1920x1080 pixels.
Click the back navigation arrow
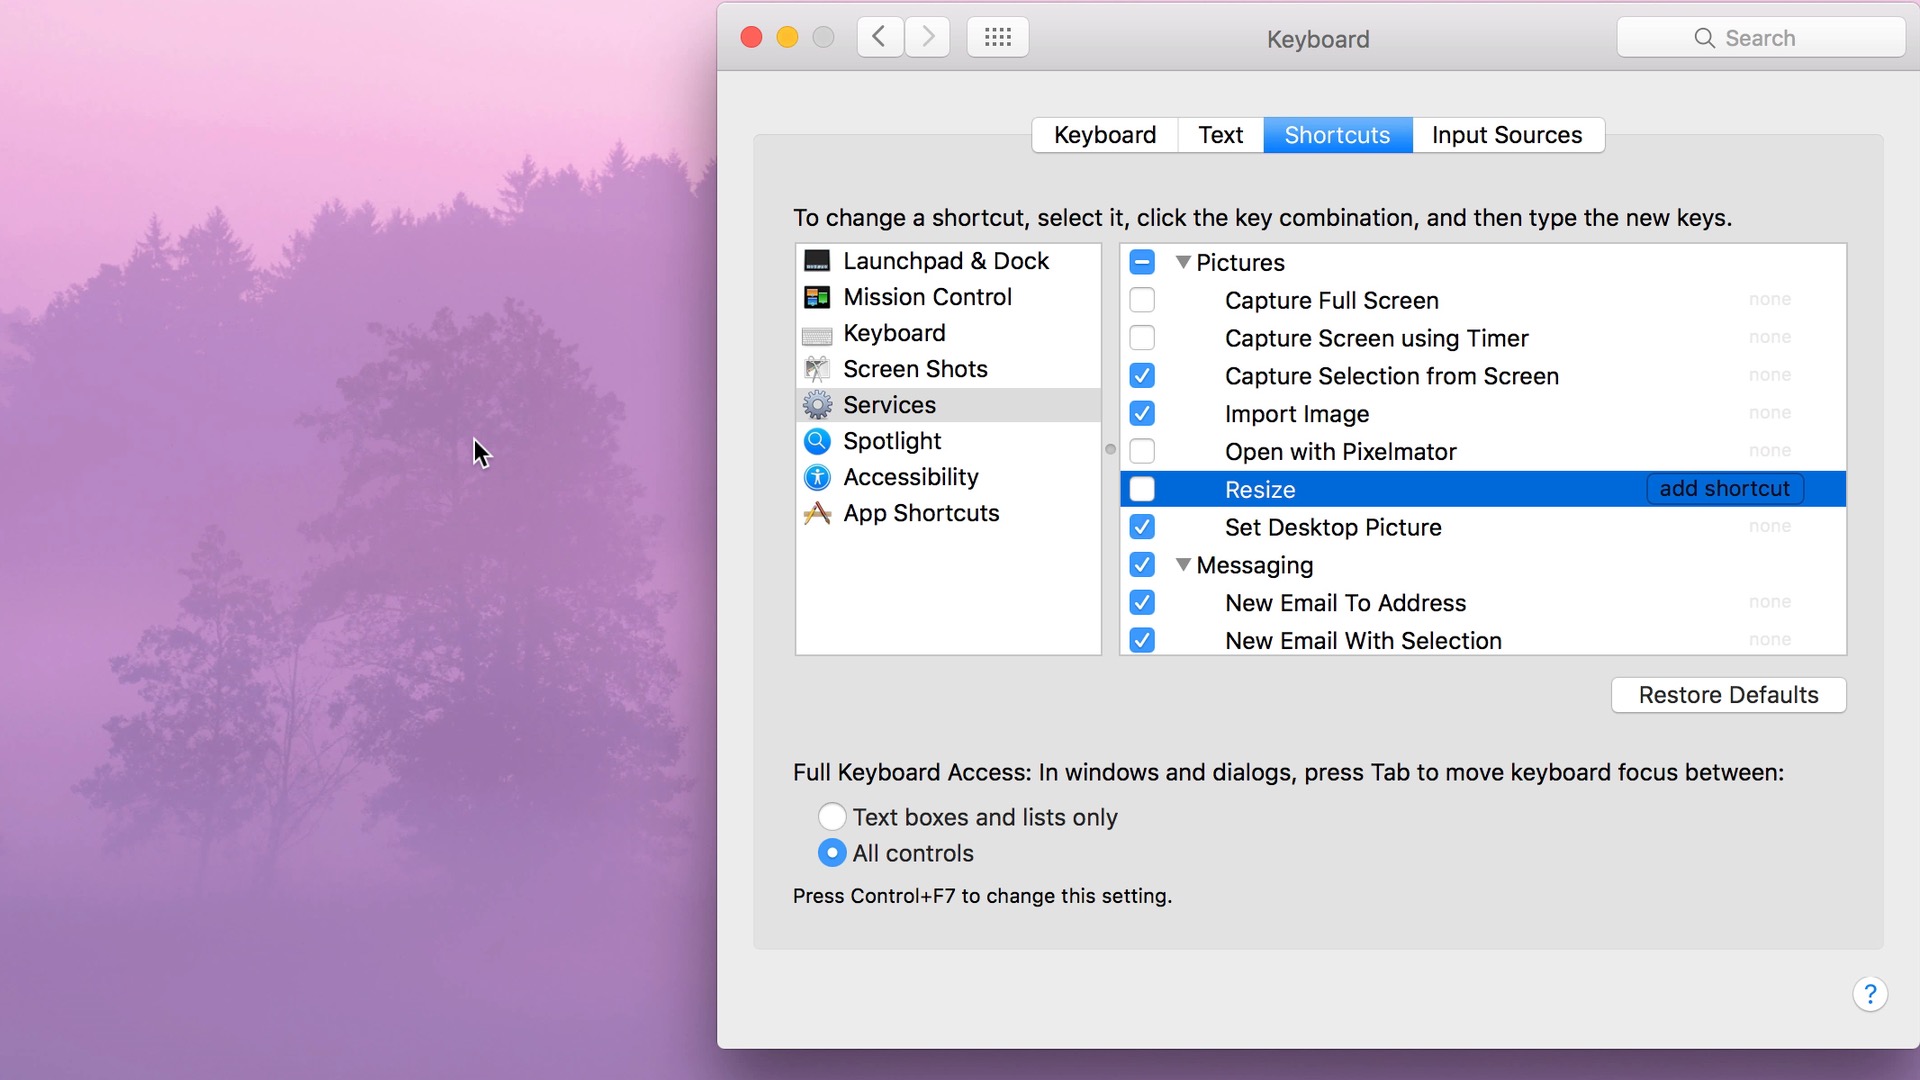[879, 36]
